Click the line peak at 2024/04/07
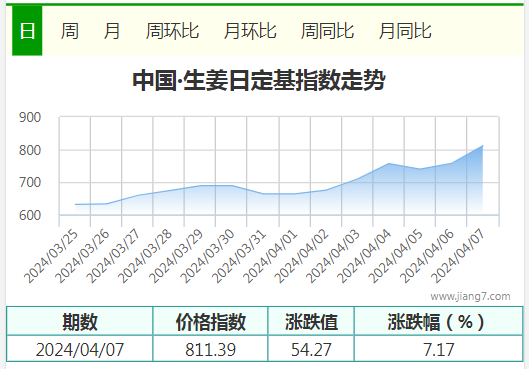Image resolution: width=529 pixels, height=369 pixels. (482, 146)
